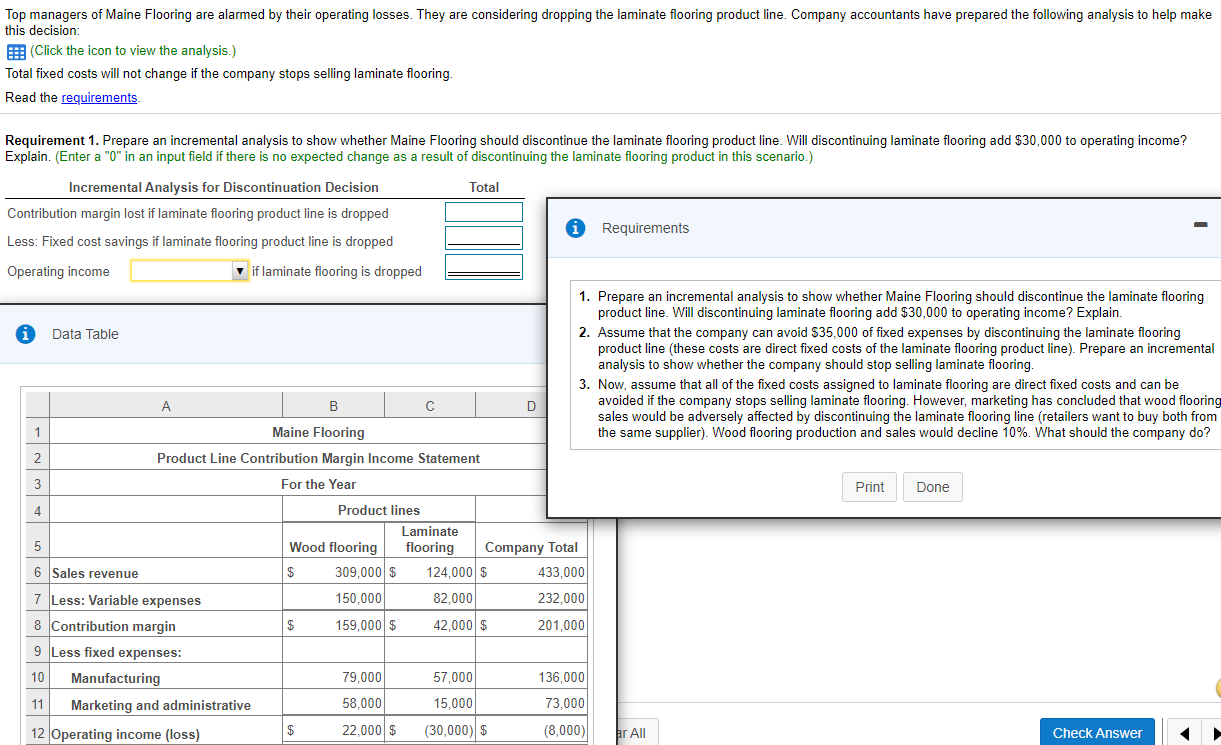Click 'For the Year' cell
Screen dimensions: 1221x745
pyautogui.click(x=318, y=484)
